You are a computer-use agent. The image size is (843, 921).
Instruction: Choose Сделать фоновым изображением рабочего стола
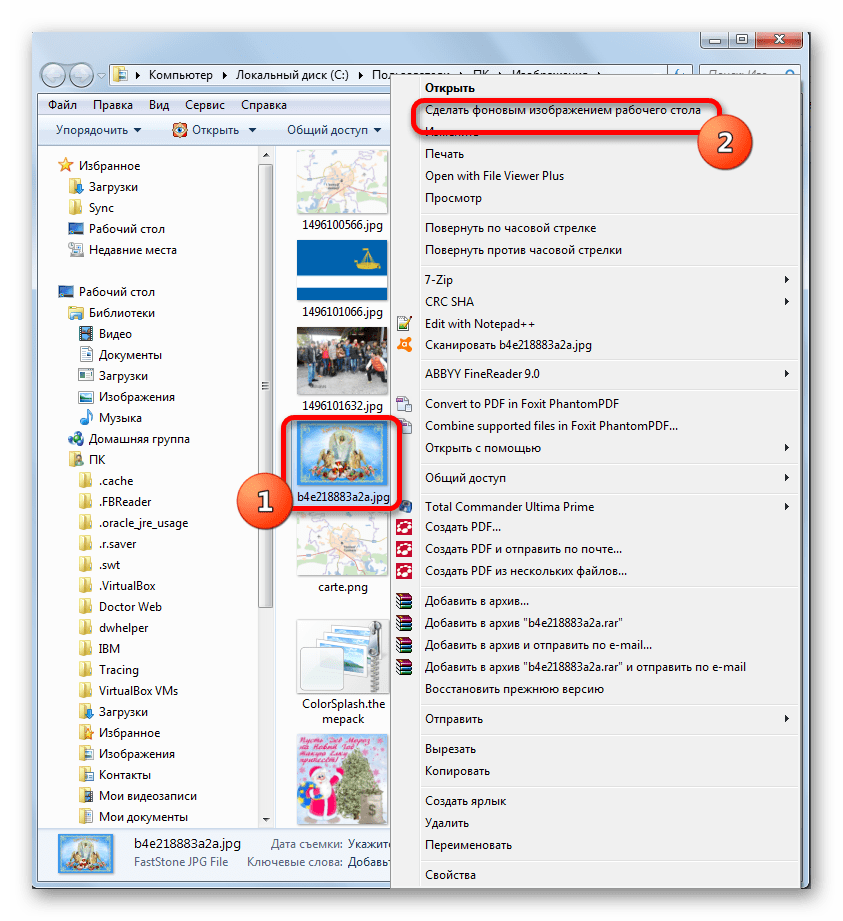563,110
